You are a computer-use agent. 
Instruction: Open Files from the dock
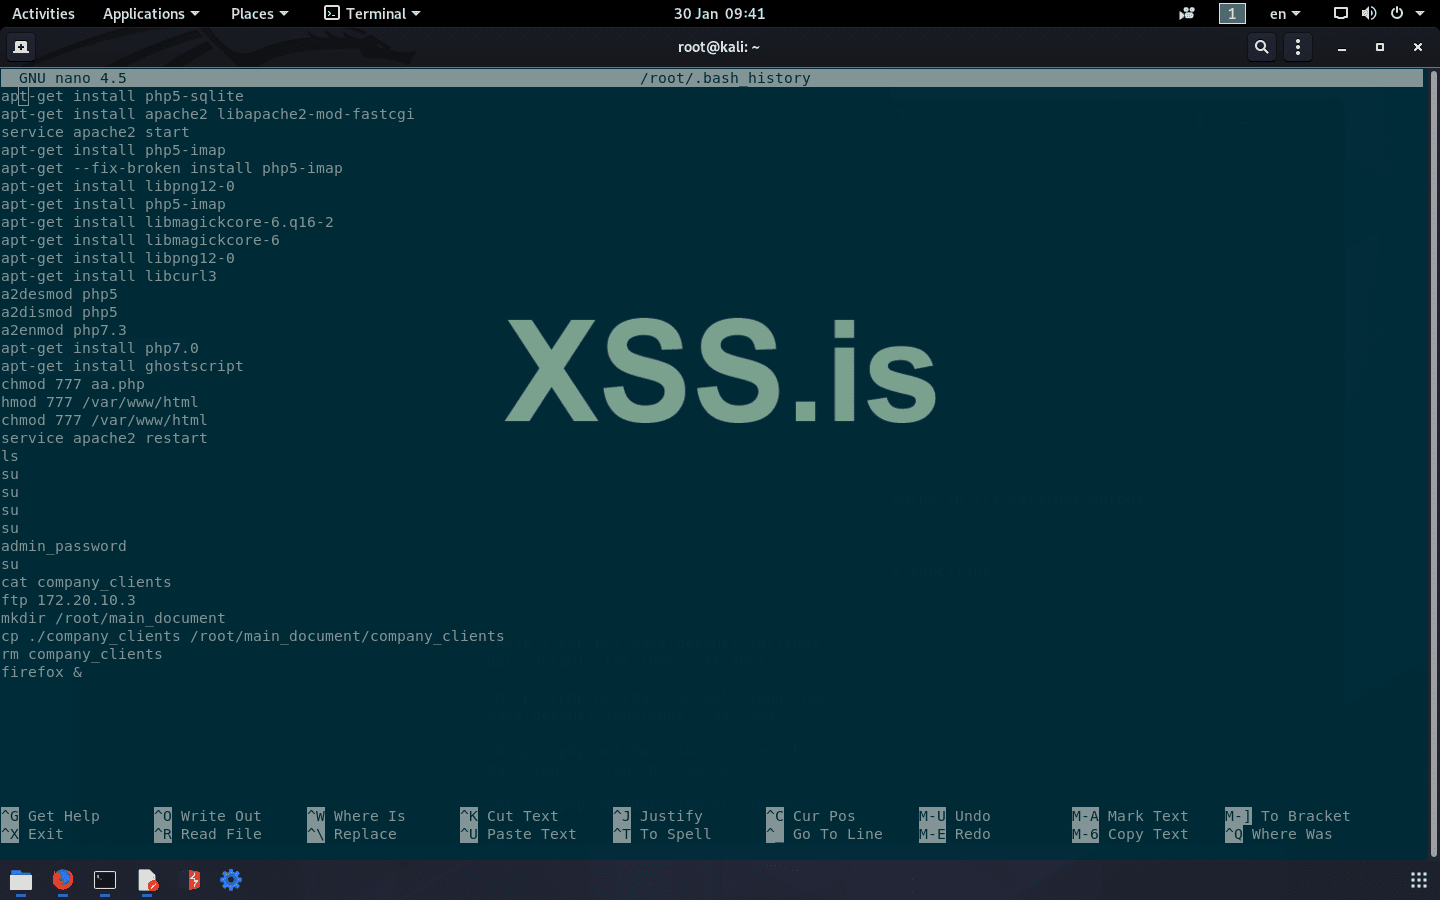21,880
